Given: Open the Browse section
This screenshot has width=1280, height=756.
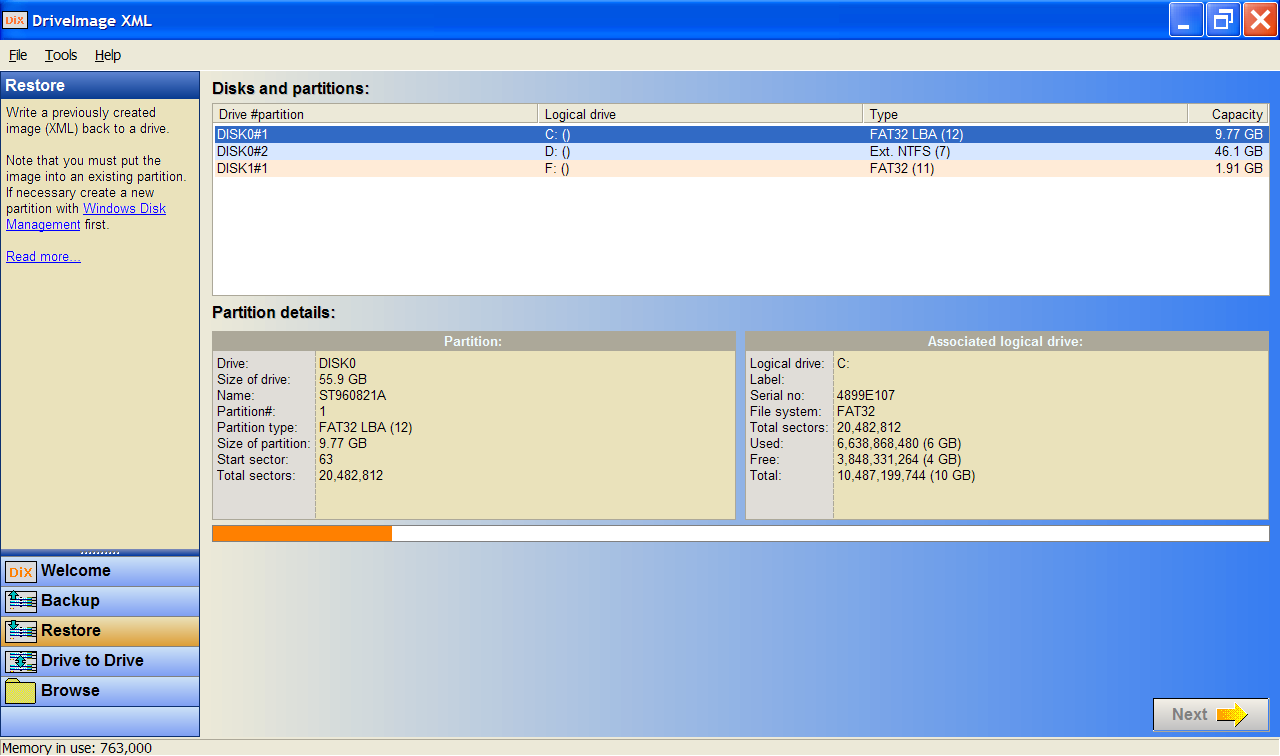Looking at the screenshot, I should pos(100,691).
